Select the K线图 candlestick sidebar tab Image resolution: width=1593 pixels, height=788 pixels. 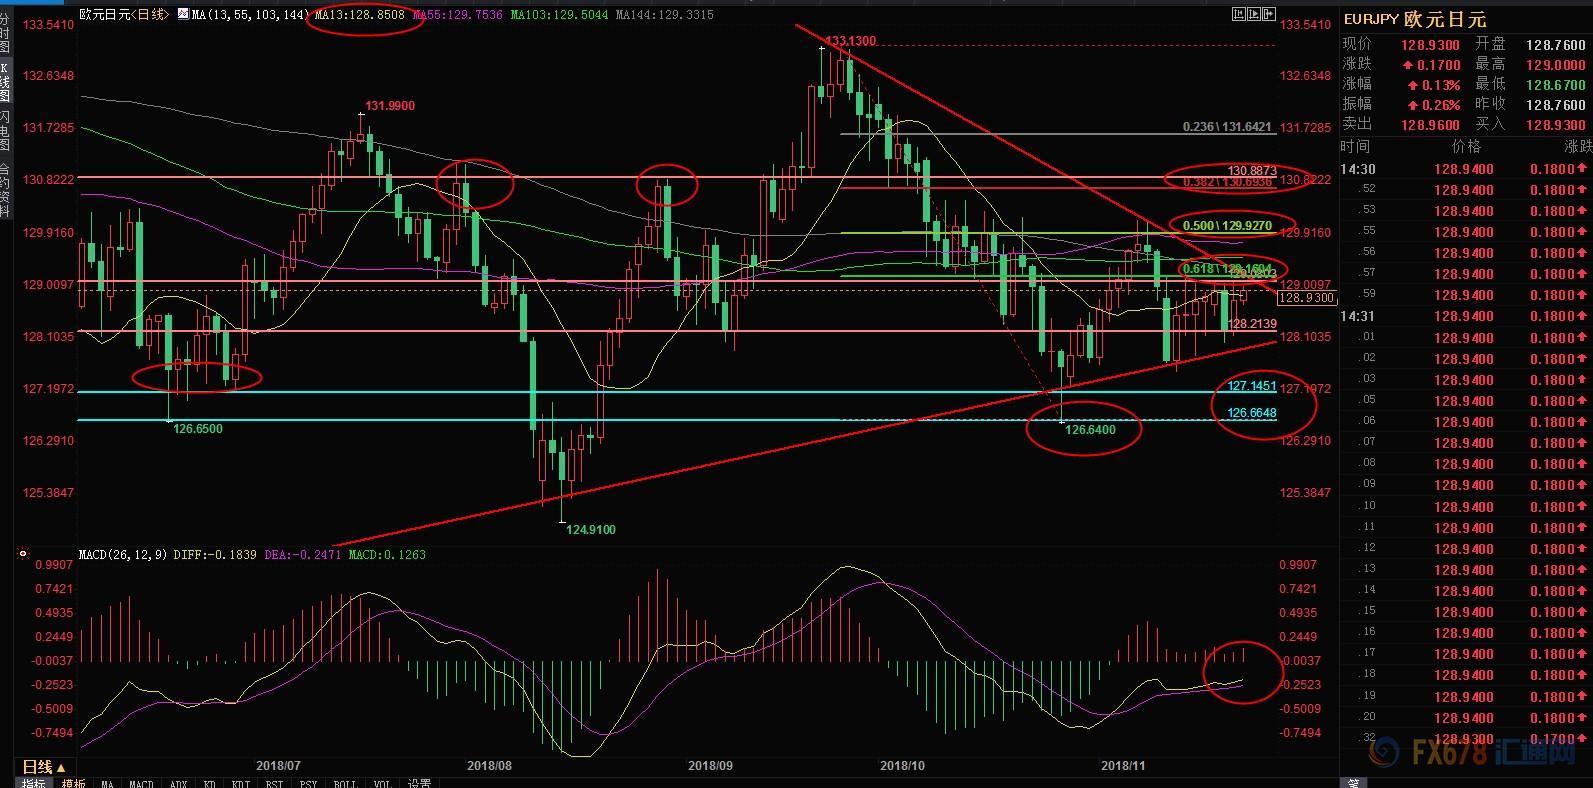[x=5, y=82]
